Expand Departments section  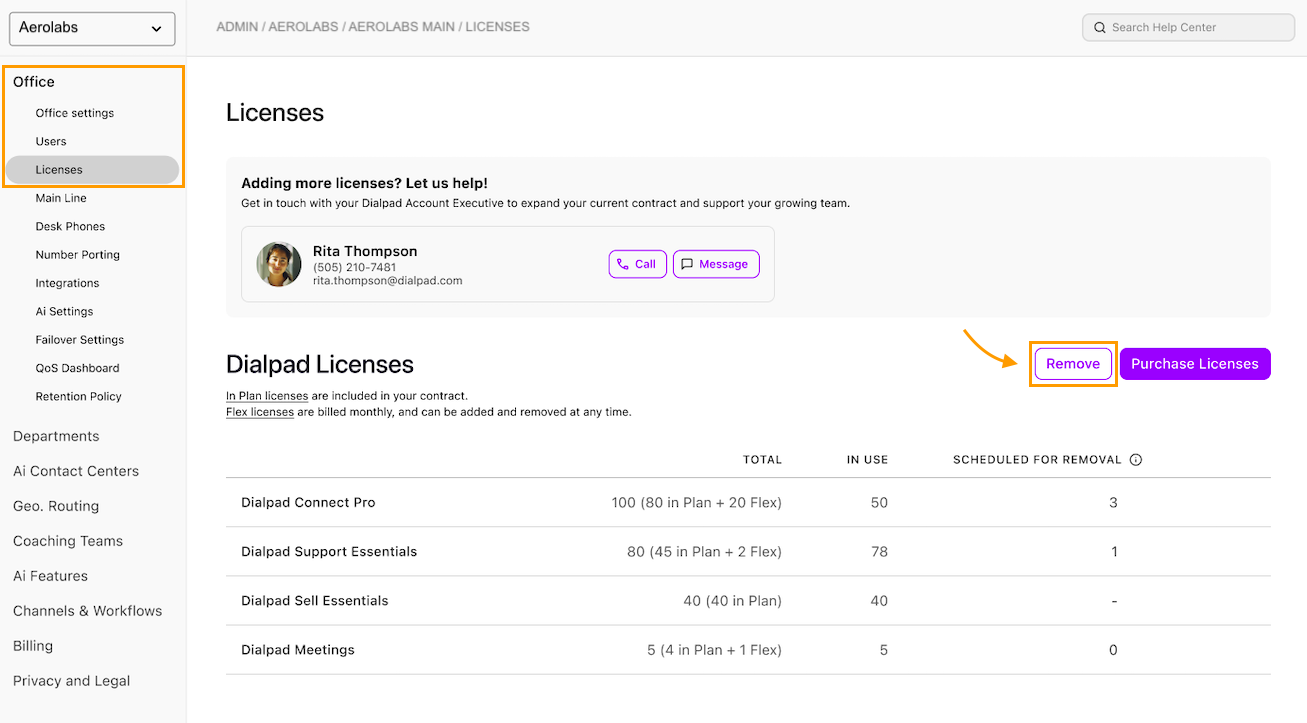(56, 436)
